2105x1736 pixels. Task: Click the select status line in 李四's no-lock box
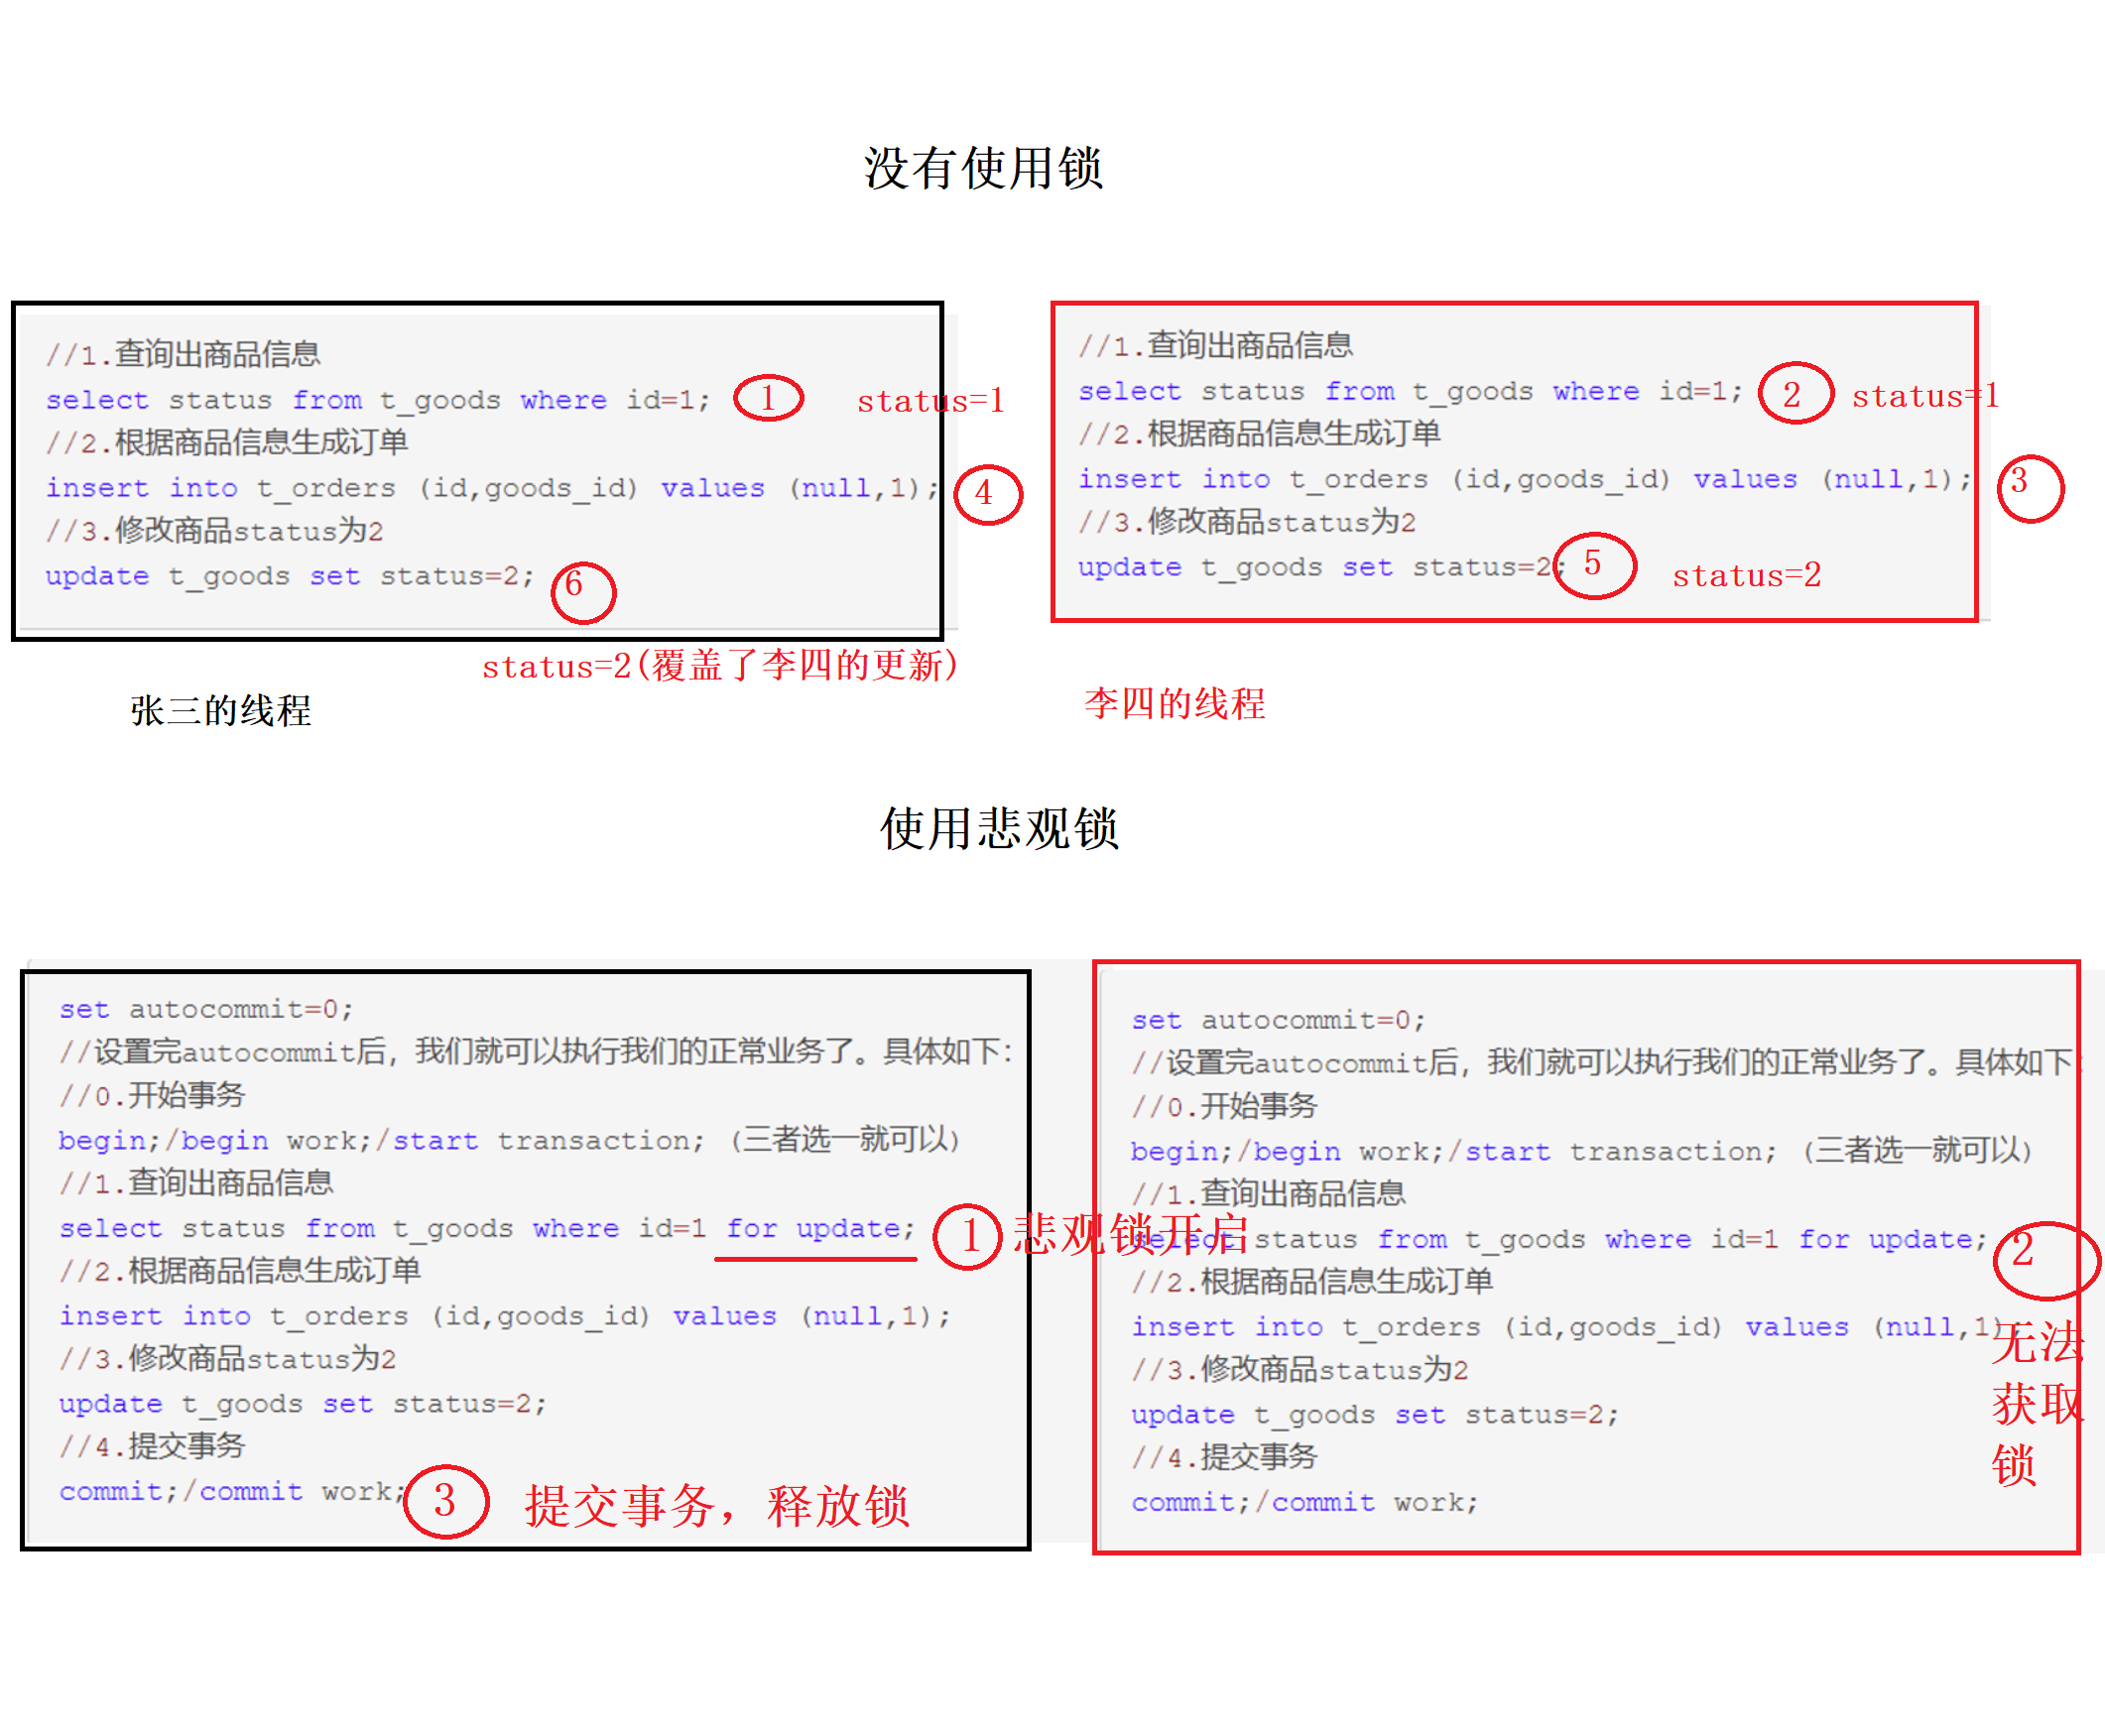1410,391
